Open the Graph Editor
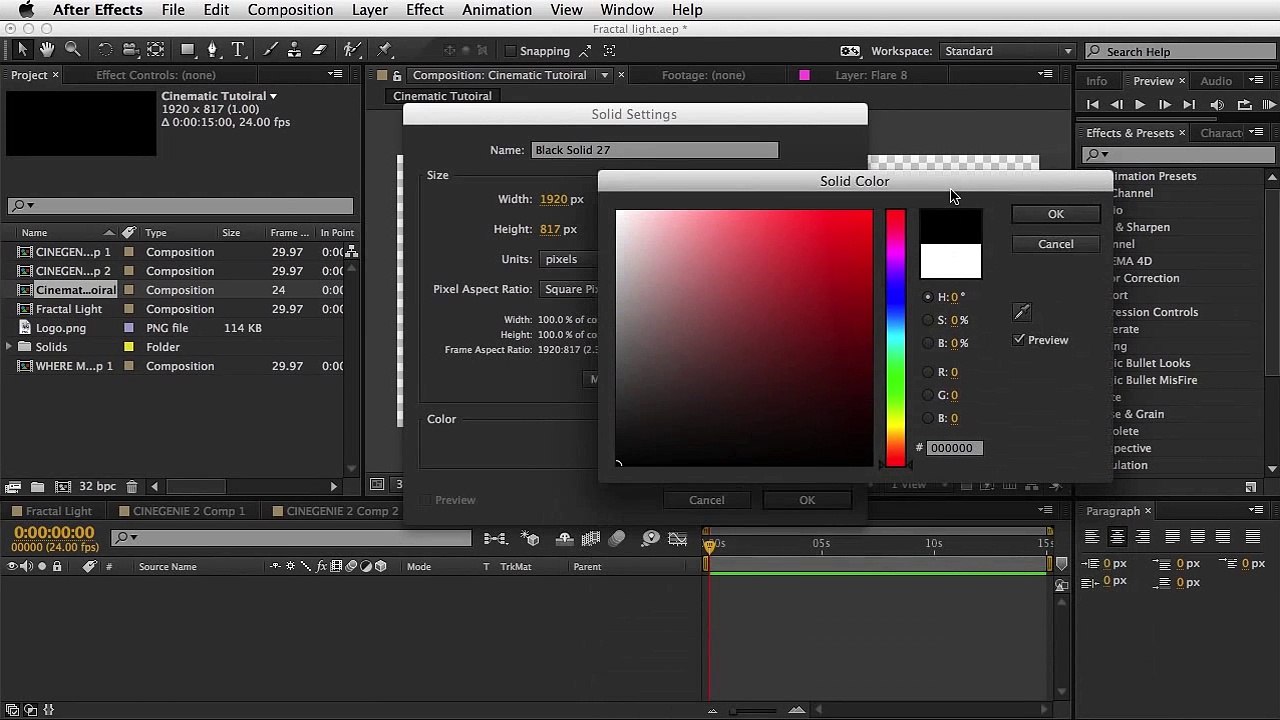1280x720 pixels. [678, 539]
